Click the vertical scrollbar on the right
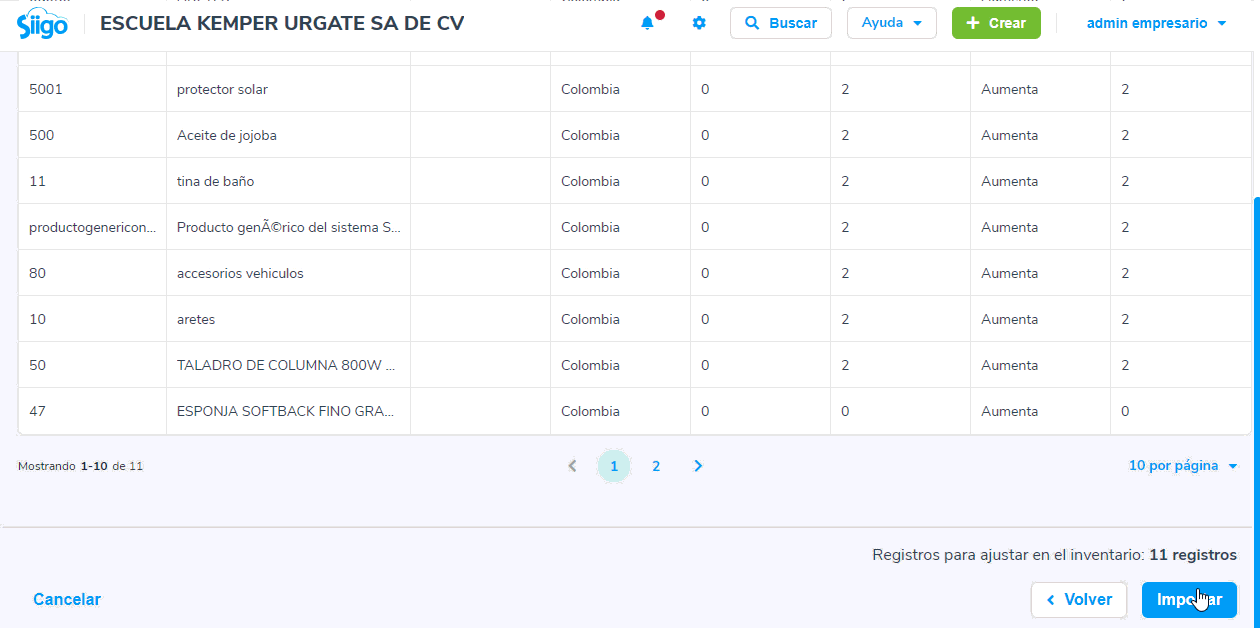Viewport: 1260px width, 628px height. pyautogui.click(x=1256, y=300)
